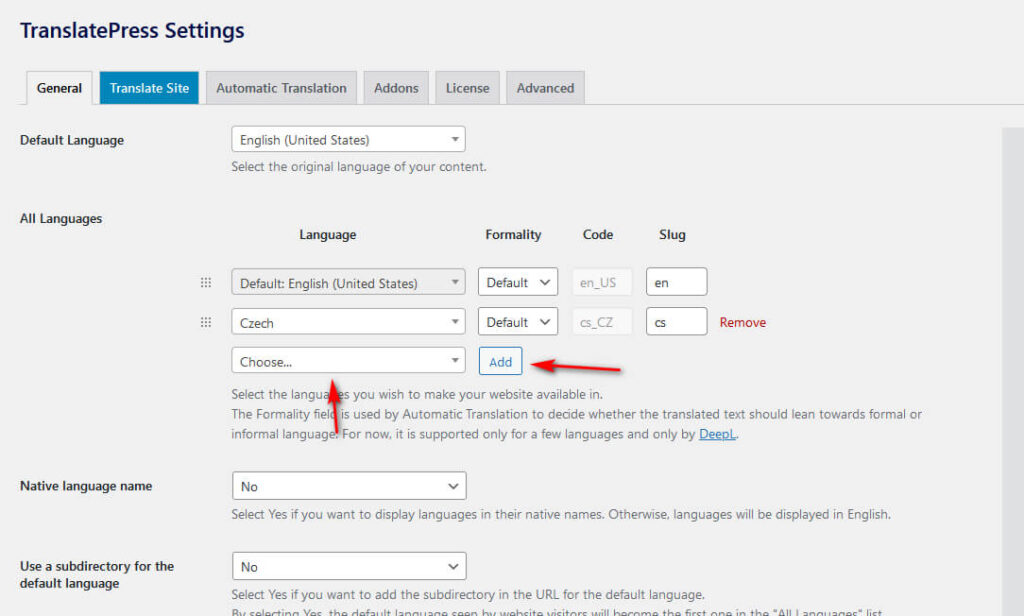The height and width of the screenshot is (616, 1024).
Task: Open Formality dropdown for English row
Action: 518,282
